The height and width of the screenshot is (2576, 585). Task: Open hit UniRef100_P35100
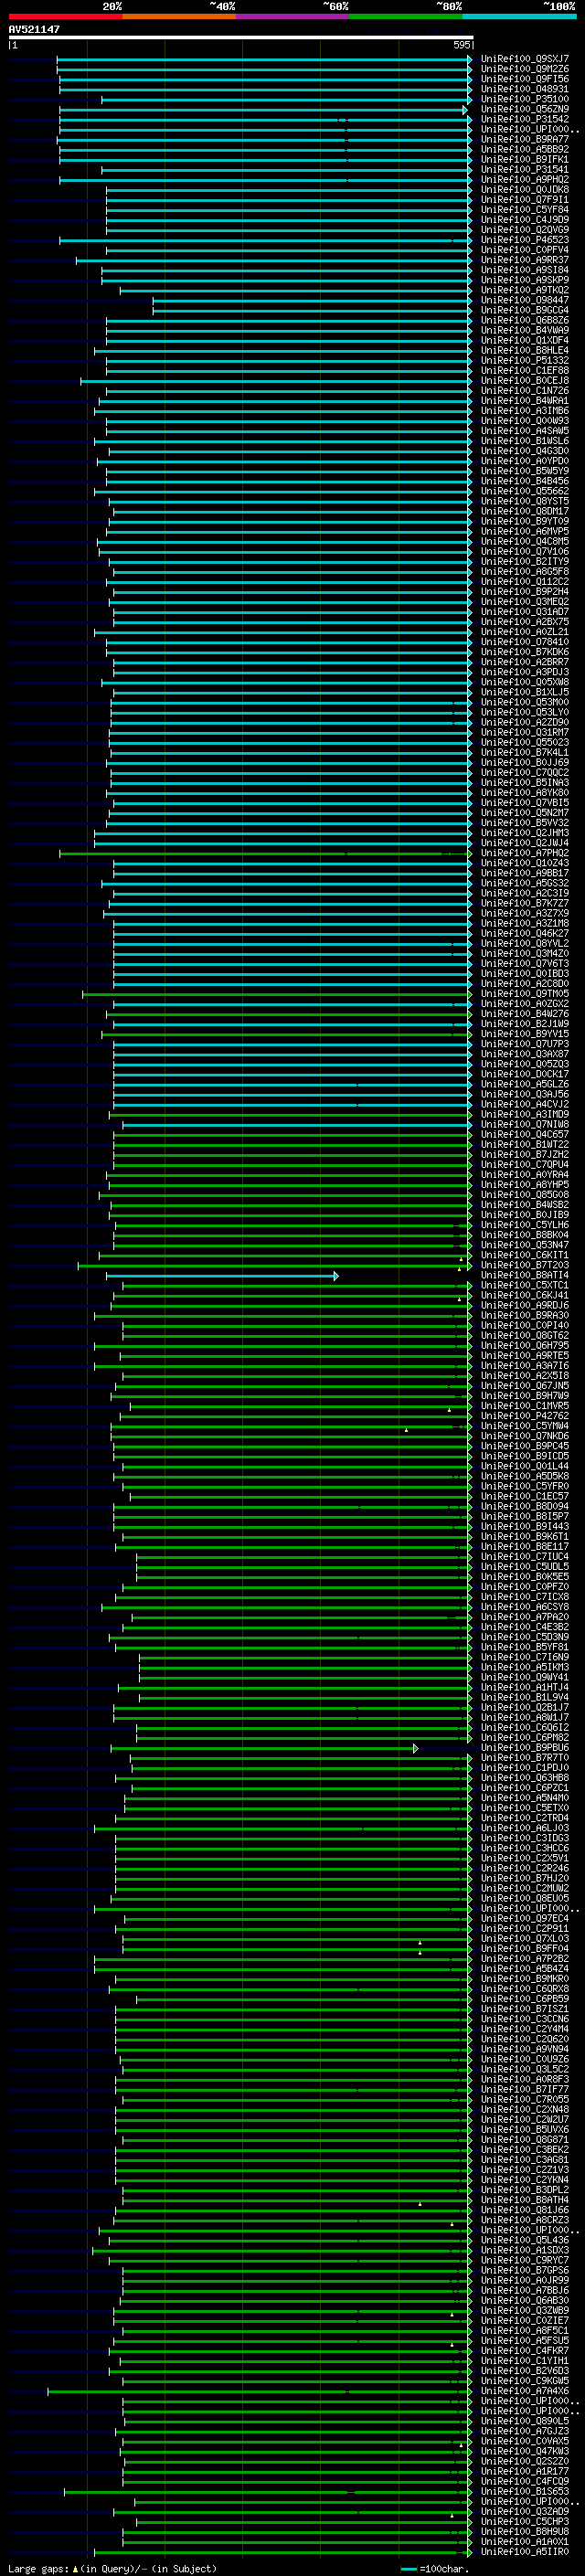tap(525, 99)
